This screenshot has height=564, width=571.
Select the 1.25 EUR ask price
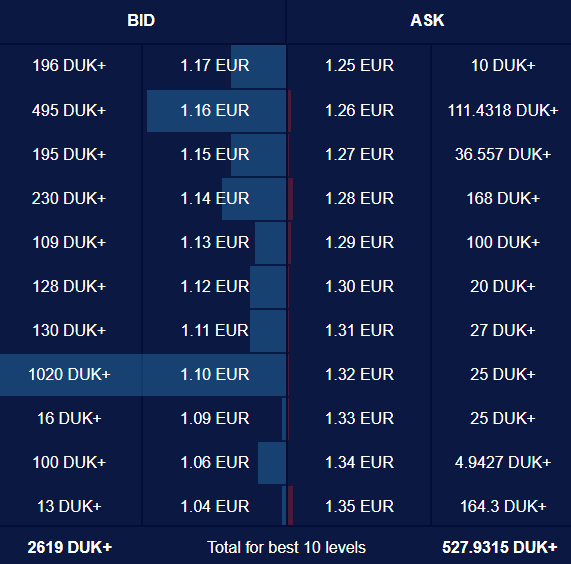click(x=359, y=66)
